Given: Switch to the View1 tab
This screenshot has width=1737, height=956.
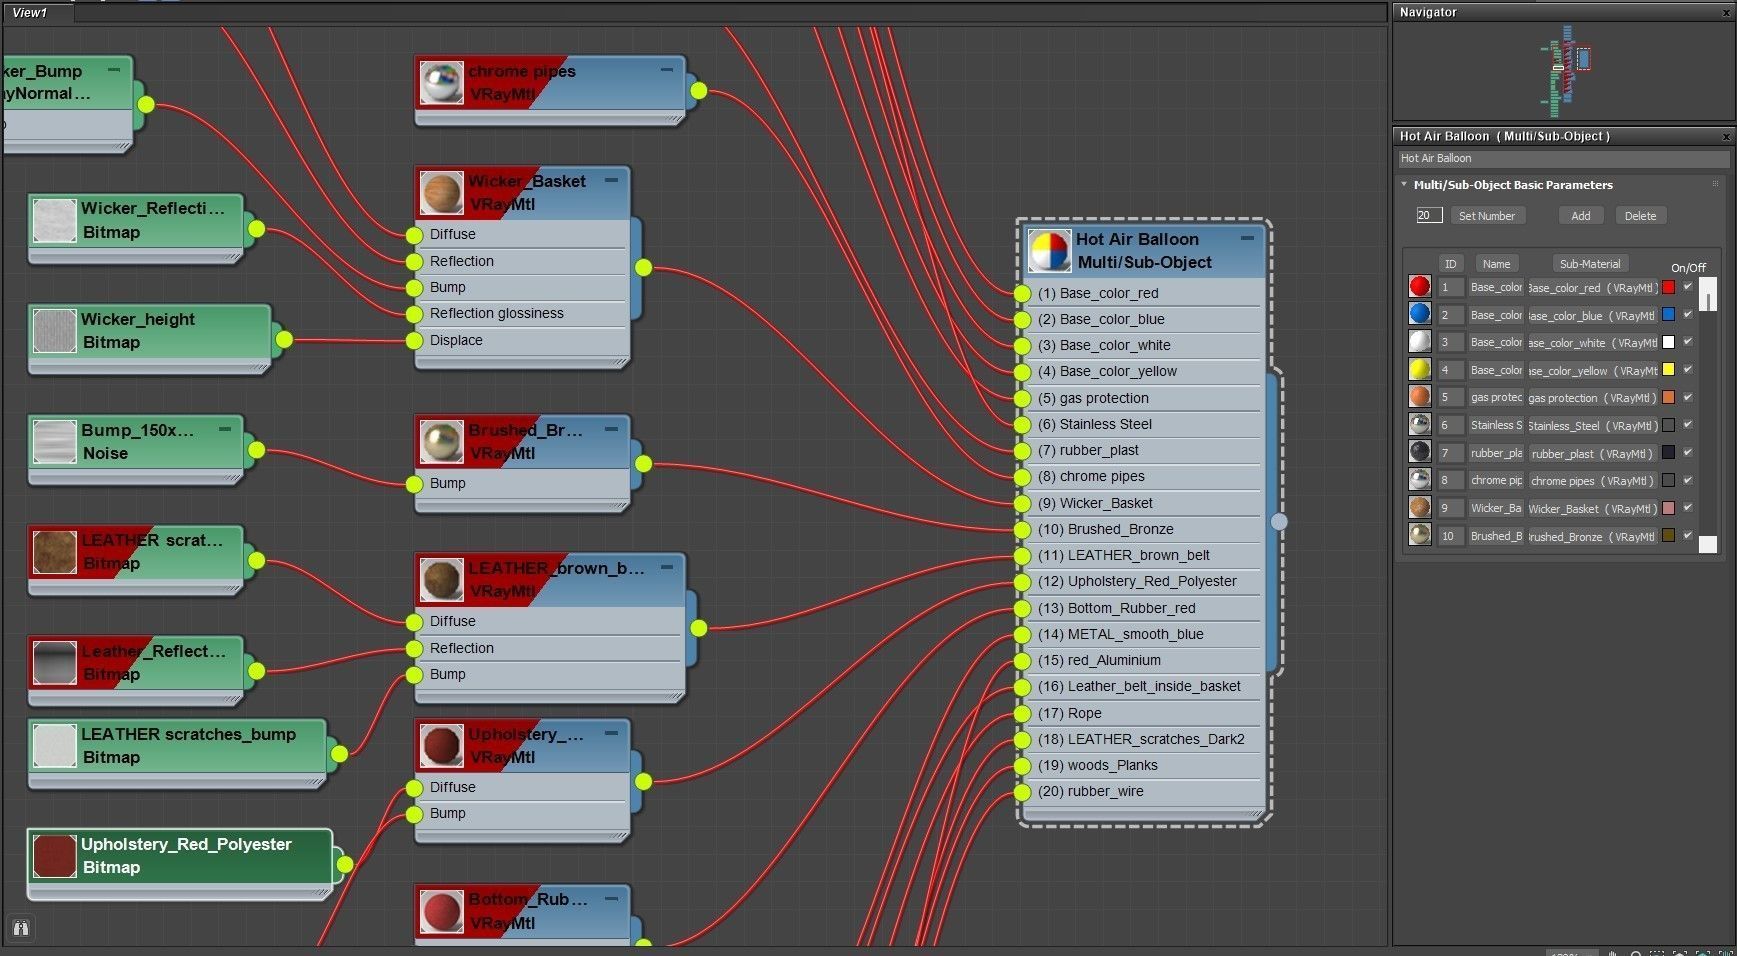Looking at the screenshot, I should point(37,13).
